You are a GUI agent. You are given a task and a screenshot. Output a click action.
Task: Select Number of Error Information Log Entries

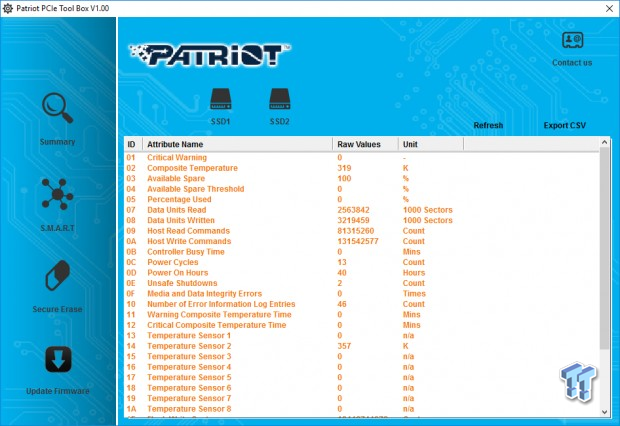click(x=362, y=304)
